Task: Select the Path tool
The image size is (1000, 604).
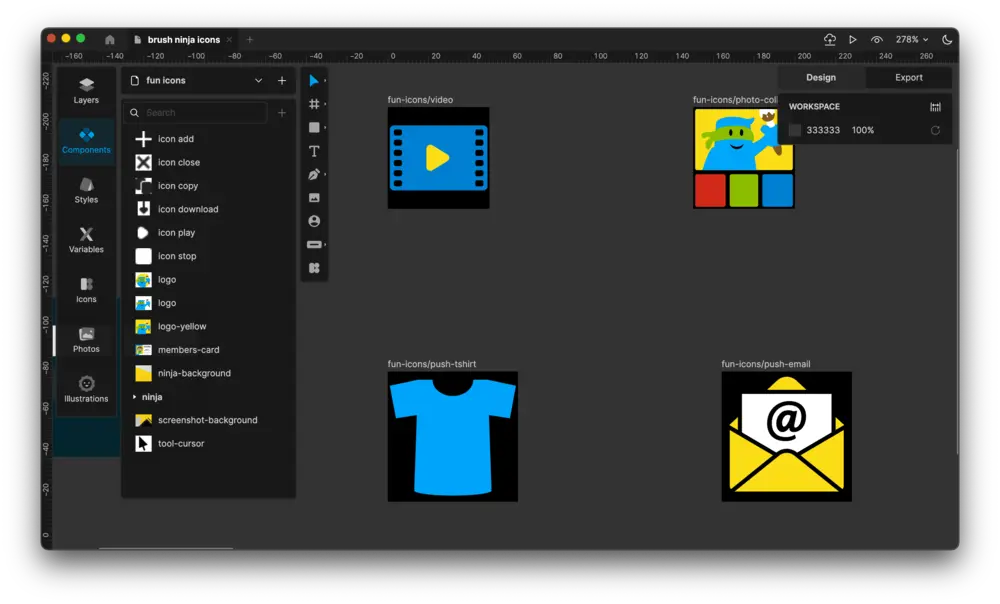Action: [x=314, y=174]
